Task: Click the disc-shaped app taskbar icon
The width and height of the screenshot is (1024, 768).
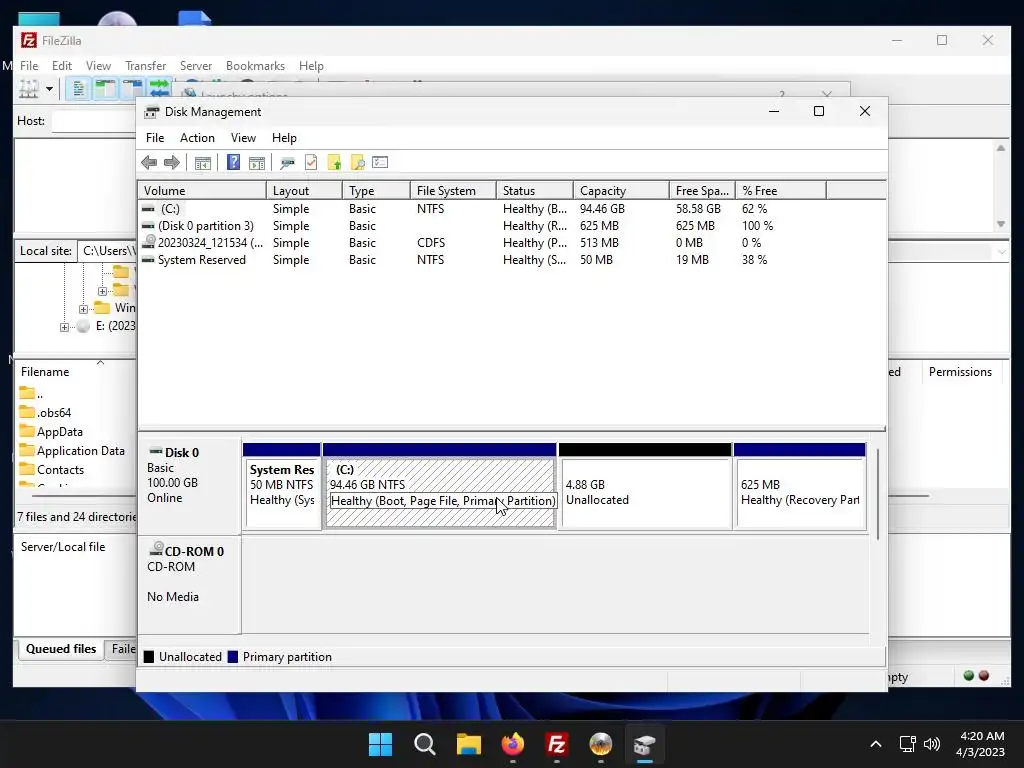Action: pos(601,744)
